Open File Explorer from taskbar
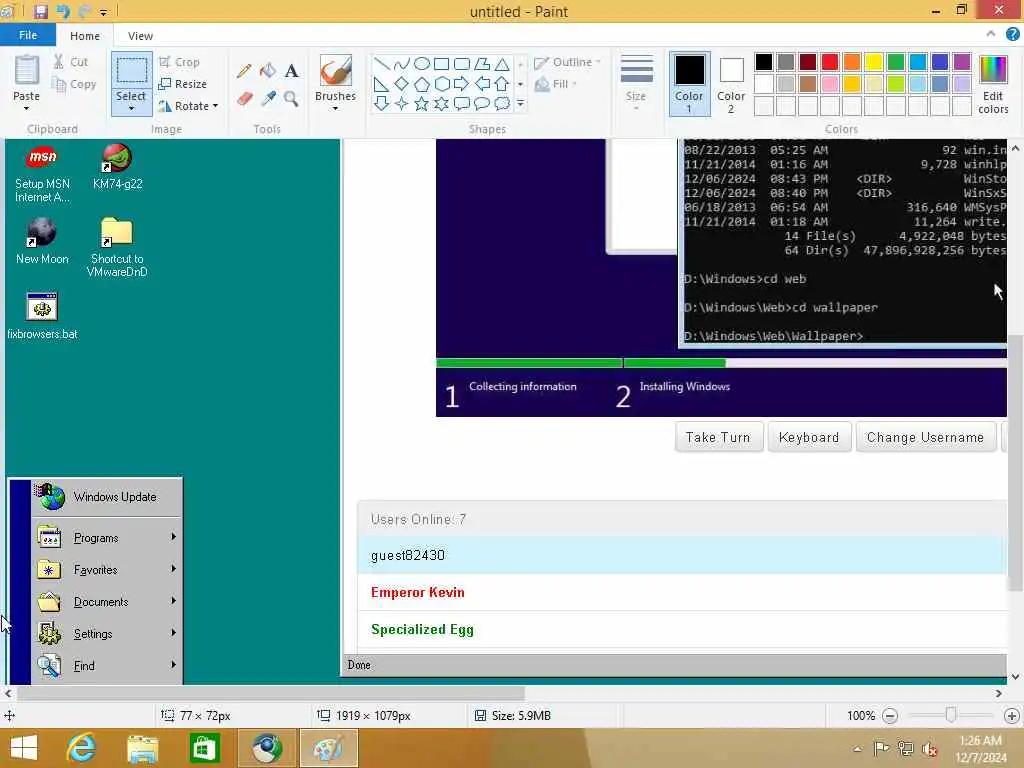 [x=142, y=748]
